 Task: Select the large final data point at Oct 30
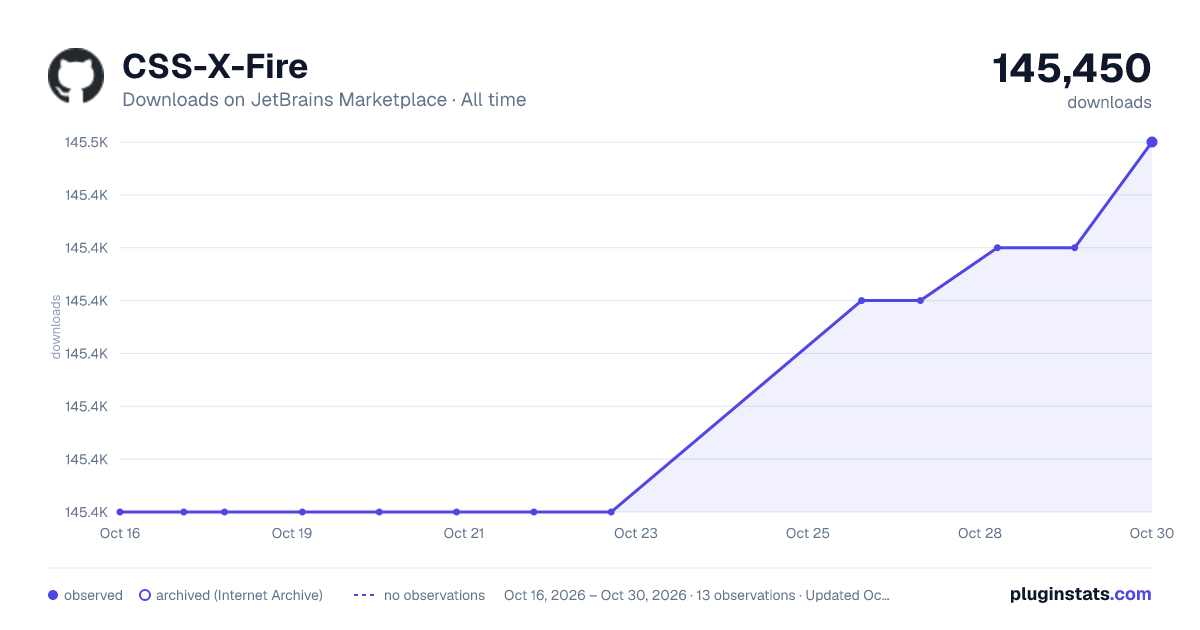[1152, 142]
